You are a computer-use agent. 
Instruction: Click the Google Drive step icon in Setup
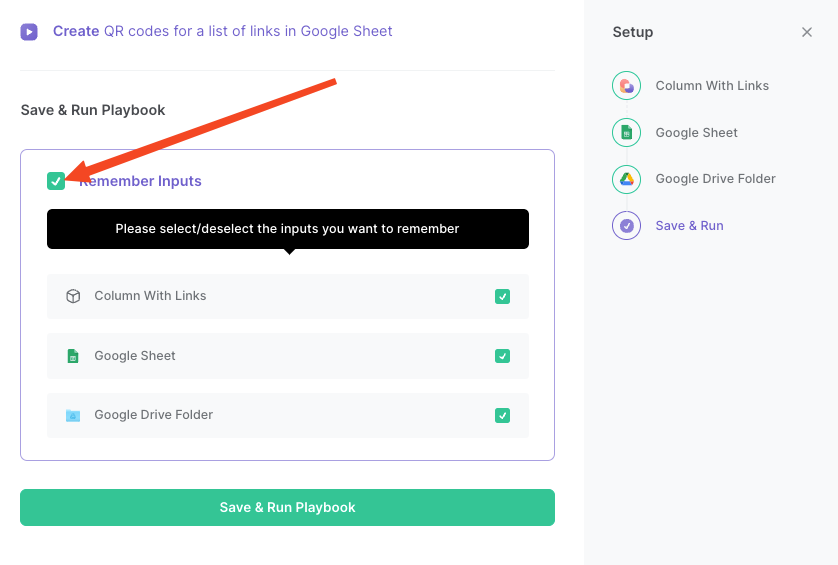(626, 179)
